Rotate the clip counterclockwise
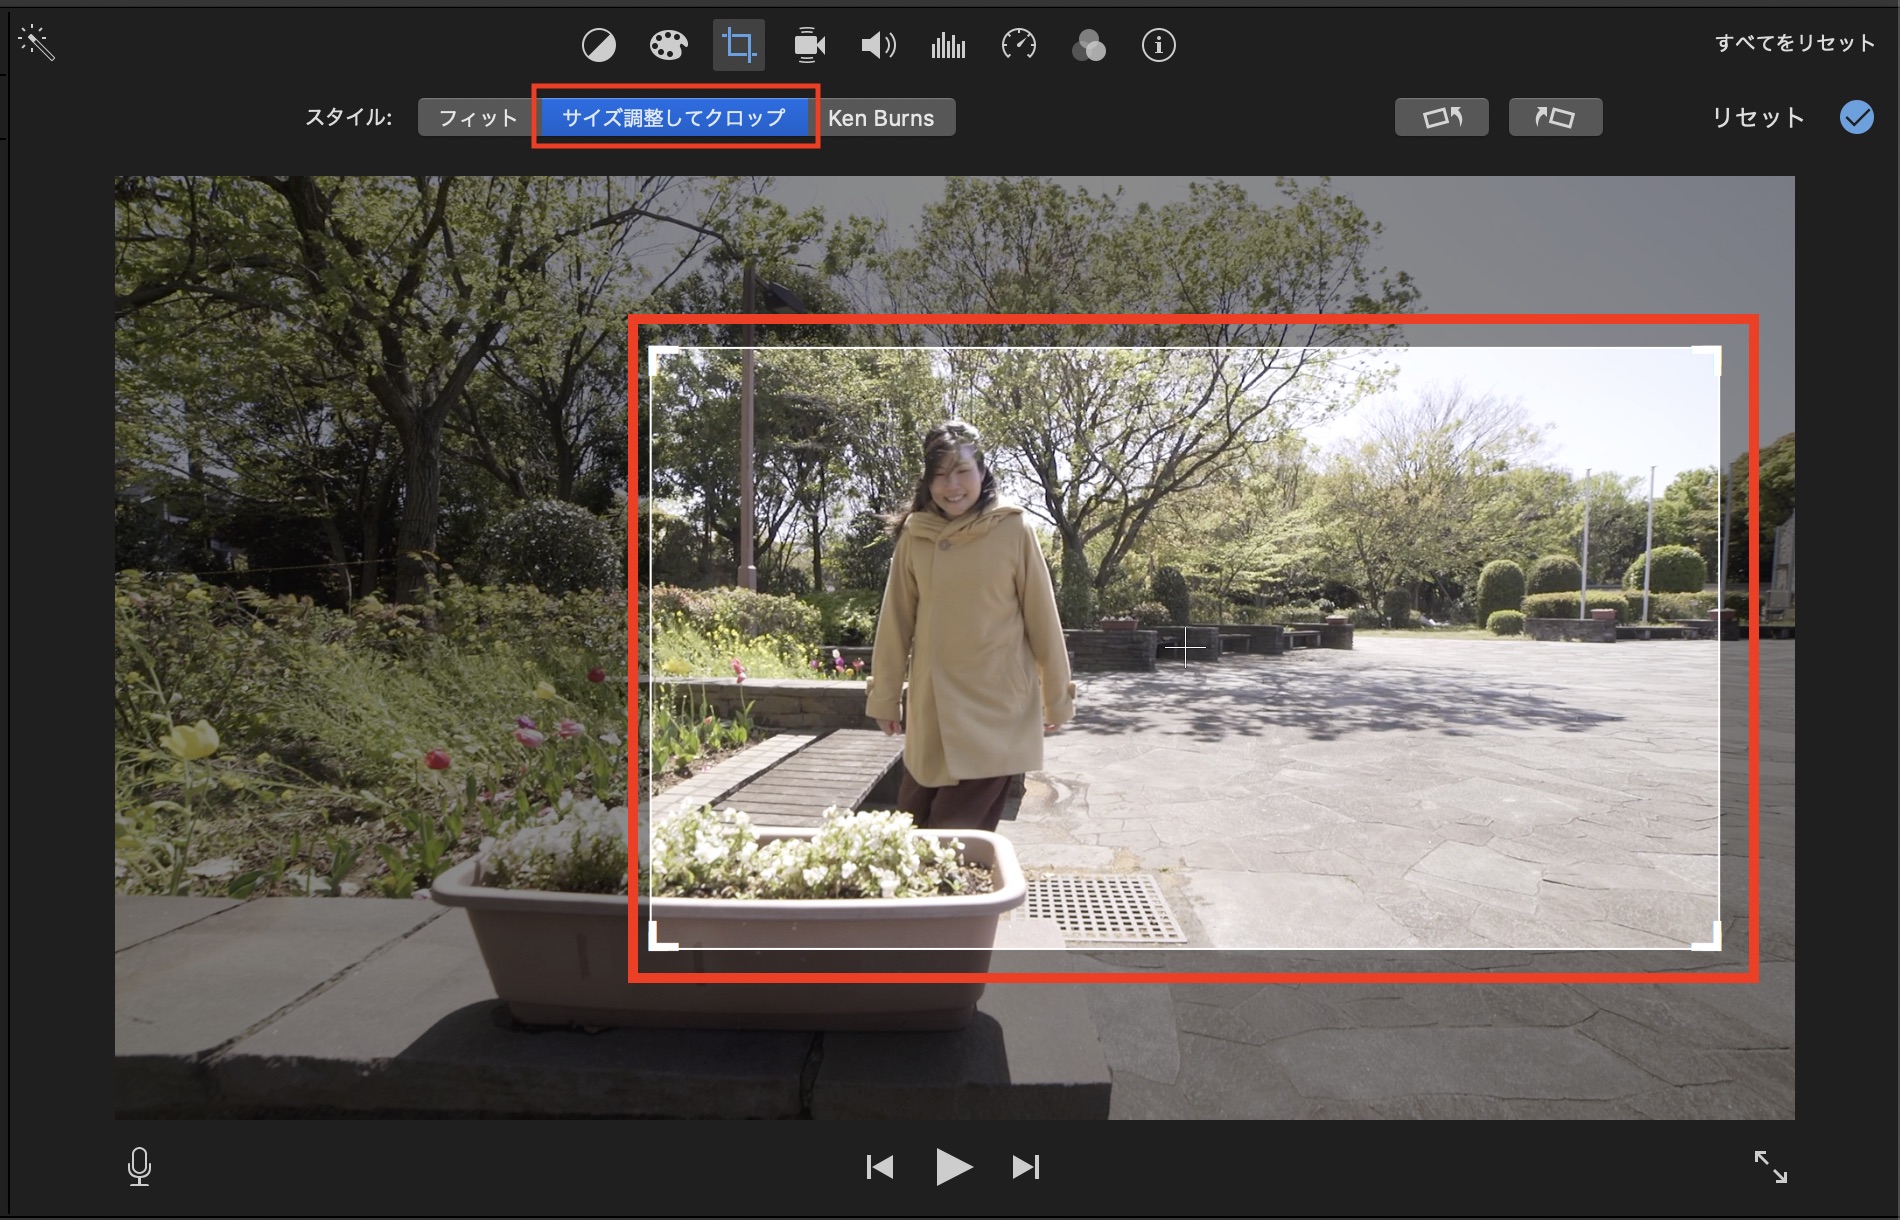Image resolution: width=1900 pixels, height=1220 pixels. tap(1441, 117)
